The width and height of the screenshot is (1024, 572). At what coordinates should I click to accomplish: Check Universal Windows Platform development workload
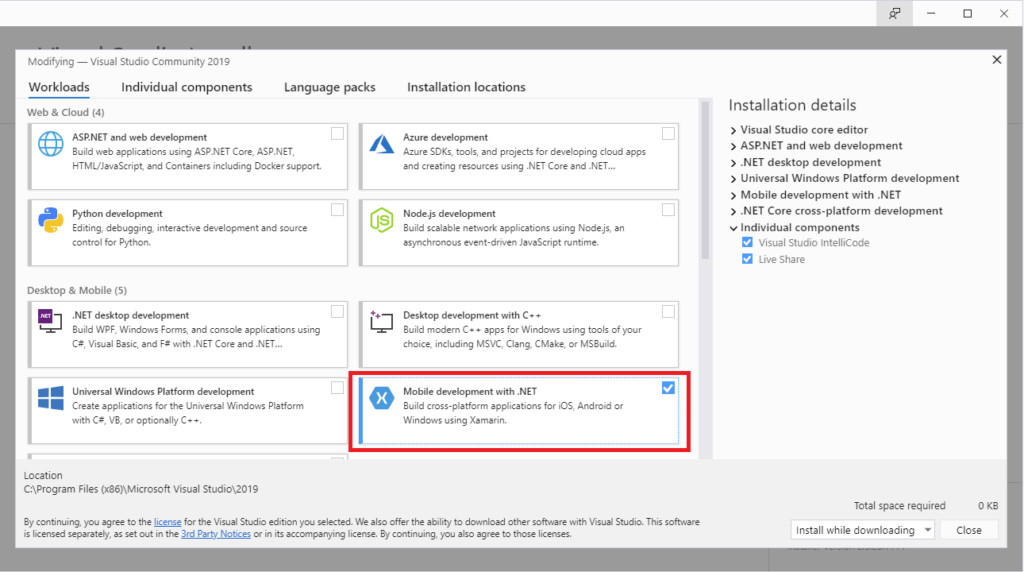click(x=337, y=388)
